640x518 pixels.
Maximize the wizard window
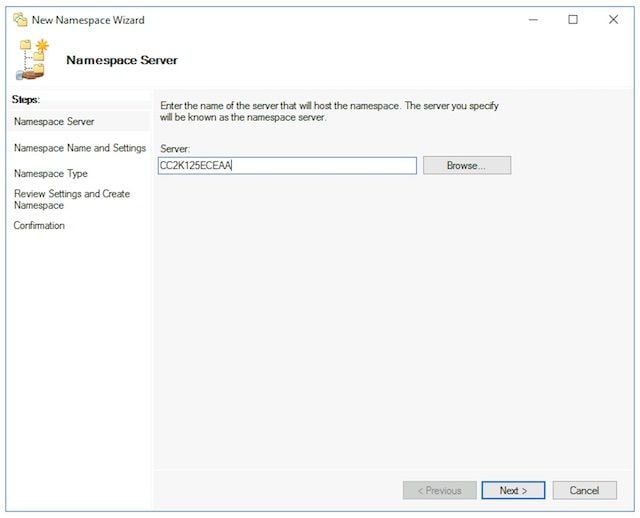(x=573, y=20)
